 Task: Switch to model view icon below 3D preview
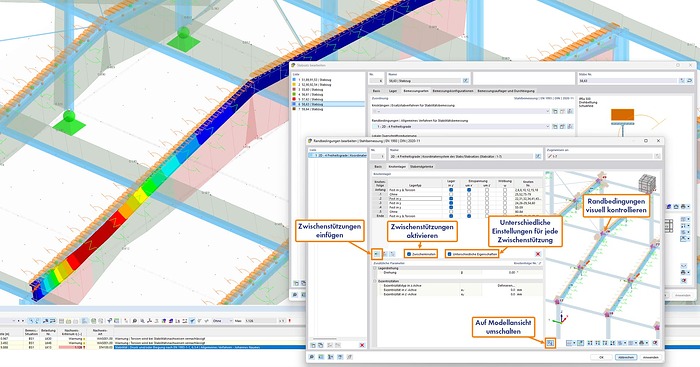pos(550,343)
